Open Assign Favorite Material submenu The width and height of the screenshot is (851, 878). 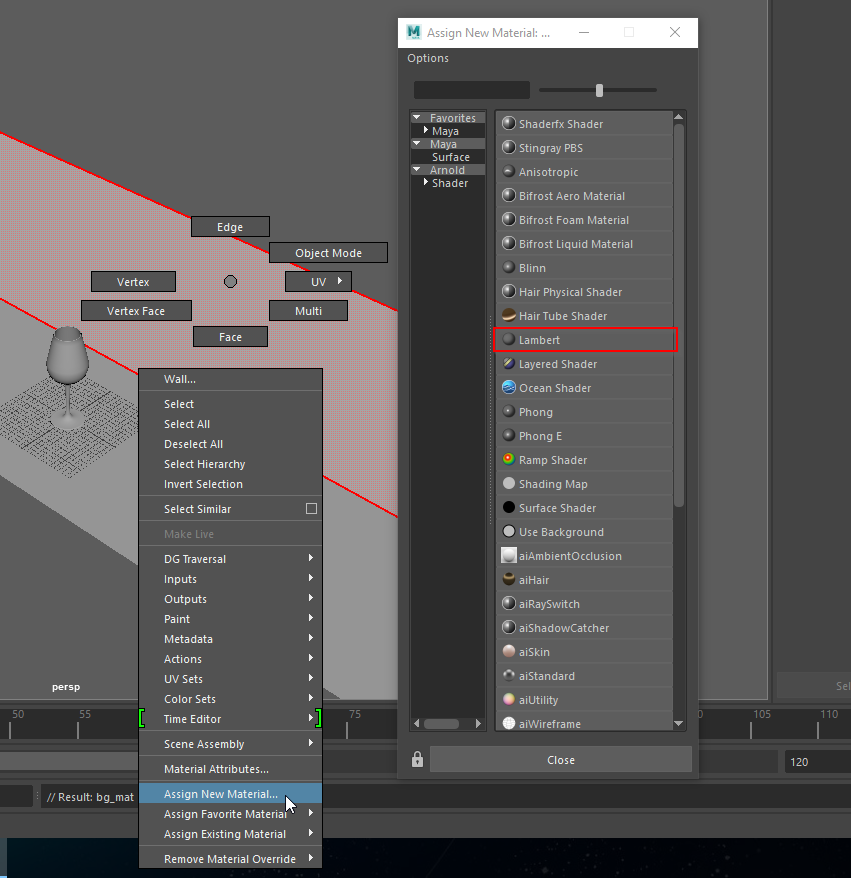pyautogui.click(x=230, y=814)
